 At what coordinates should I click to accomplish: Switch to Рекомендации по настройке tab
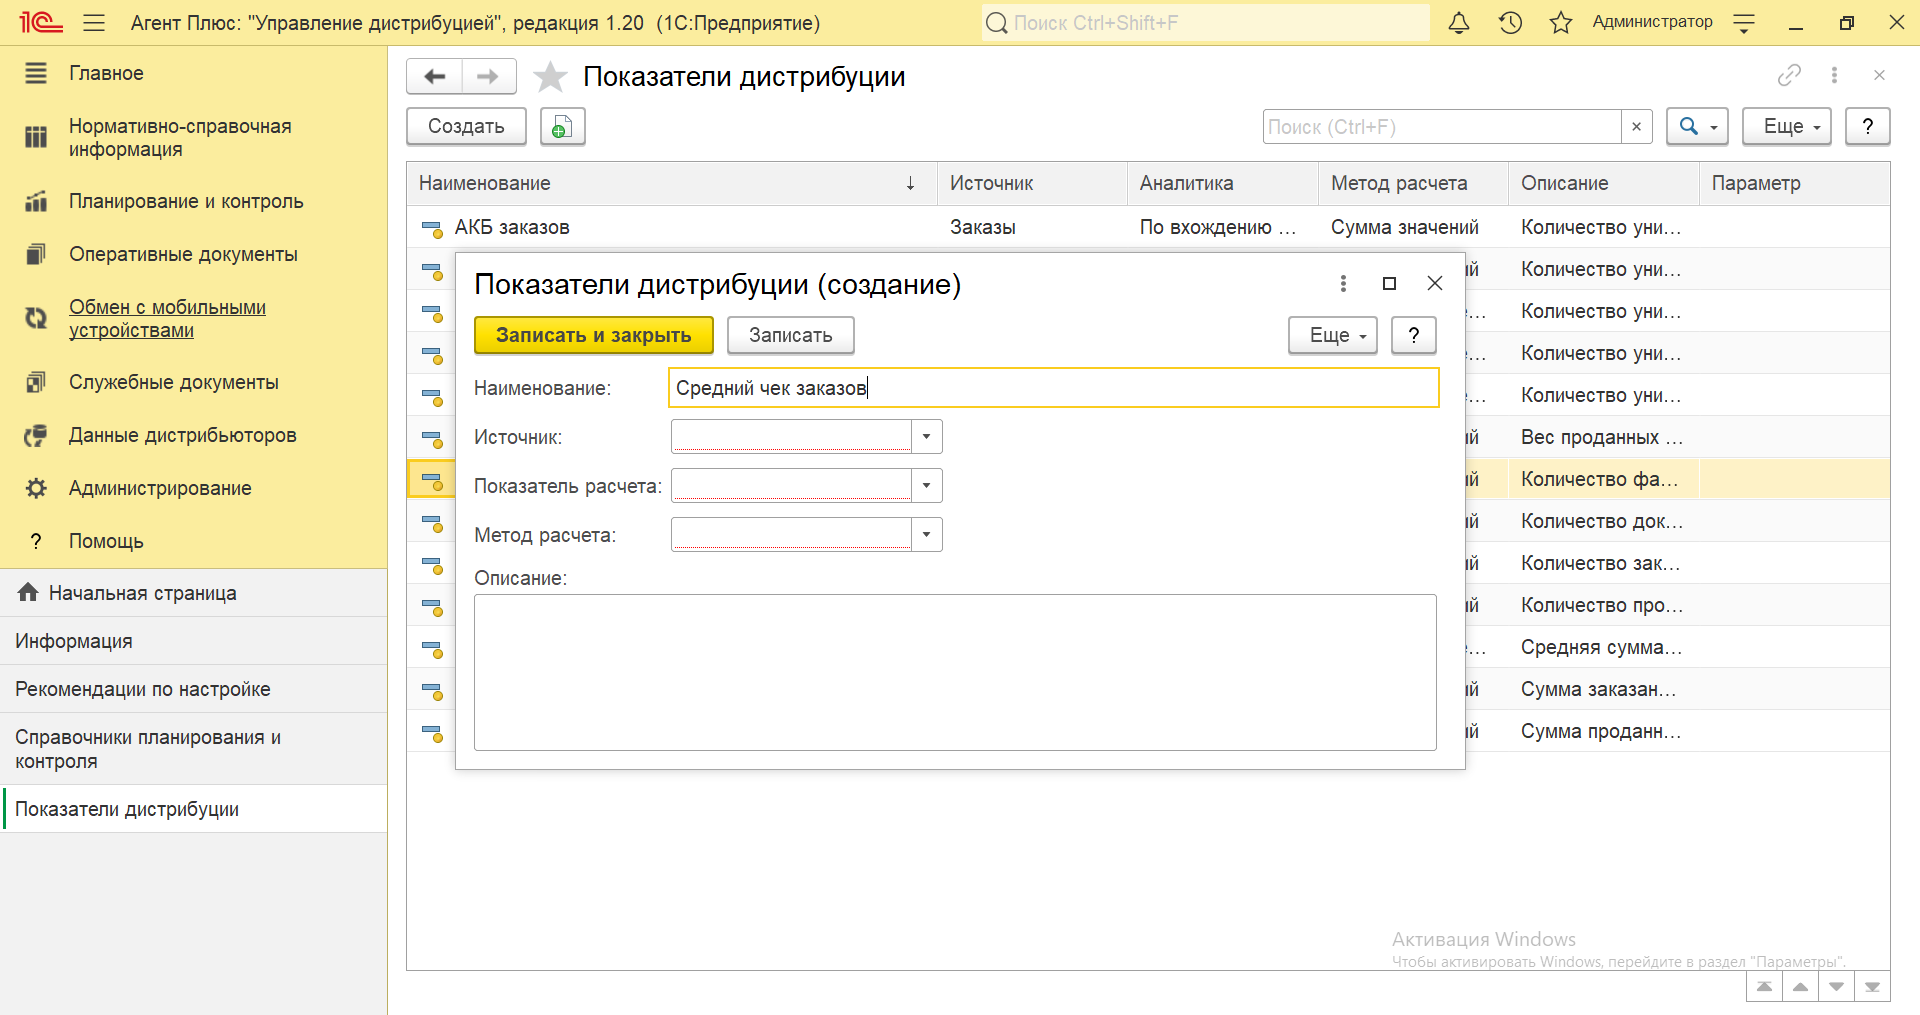[193, 689]
